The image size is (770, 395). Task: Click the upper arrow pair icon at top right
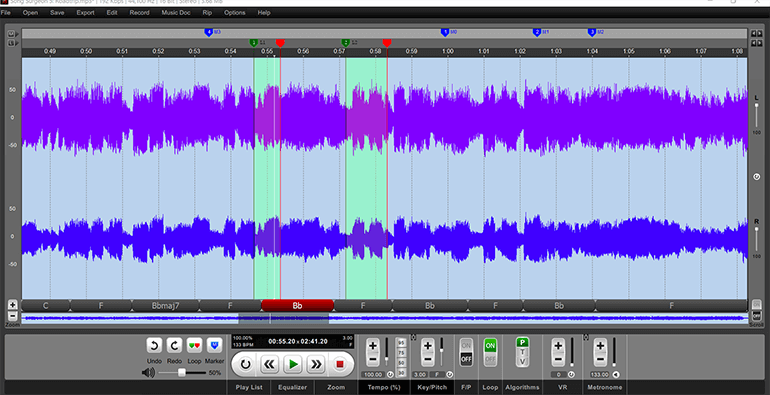757,33
